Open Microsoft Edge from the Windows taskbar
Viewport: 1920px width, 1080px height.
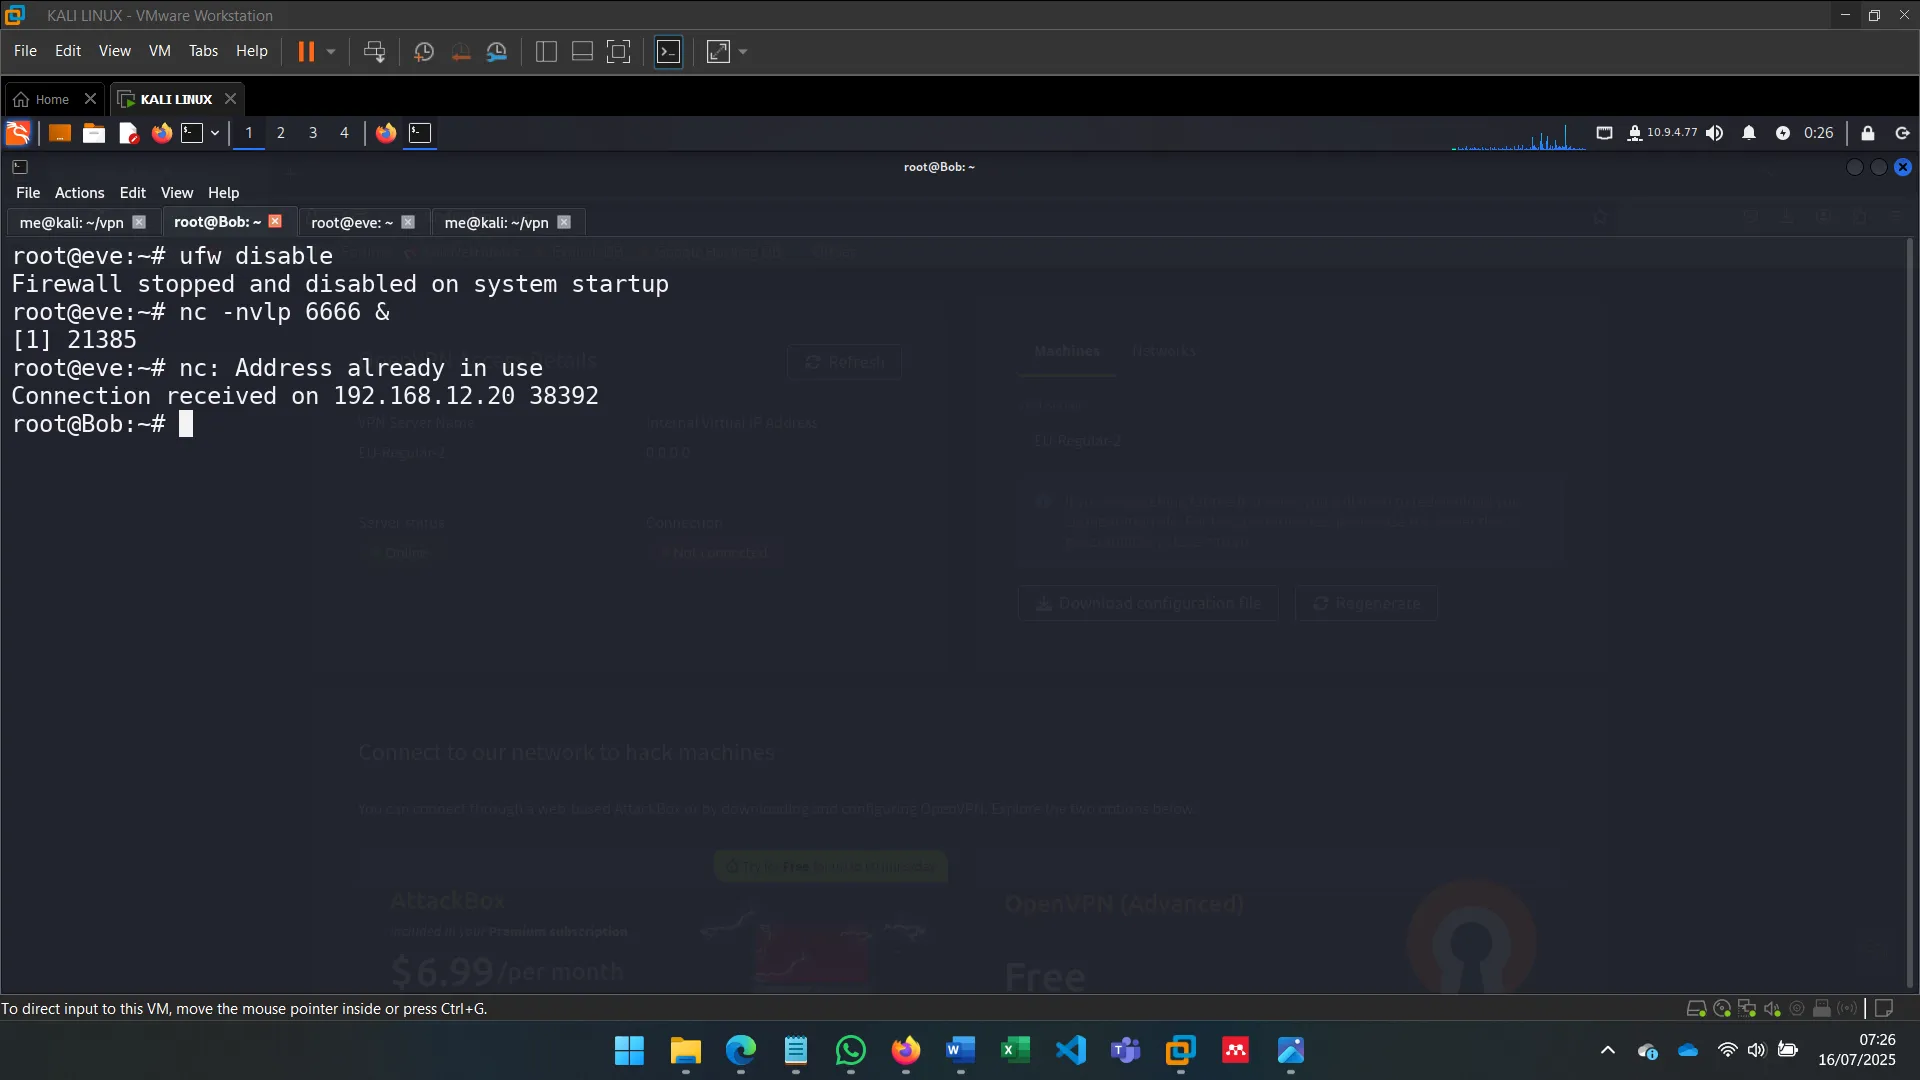[x=741, y=1051]
